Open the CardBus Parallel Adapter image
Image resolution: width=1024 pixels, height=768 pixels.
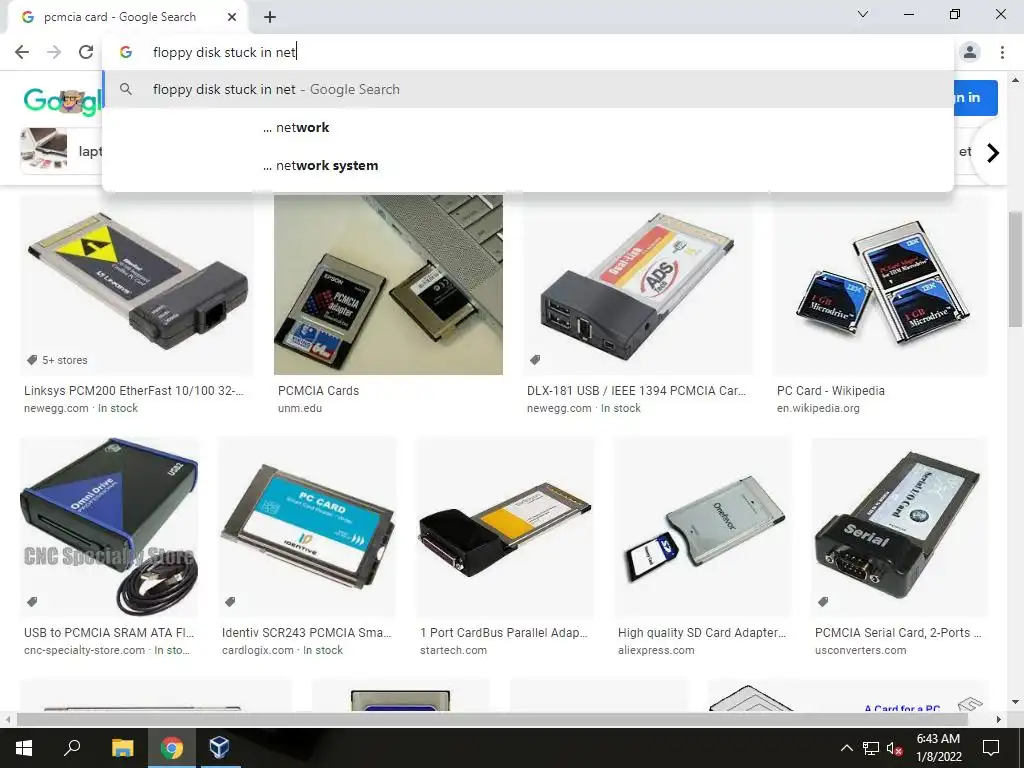tap(505, 527)
